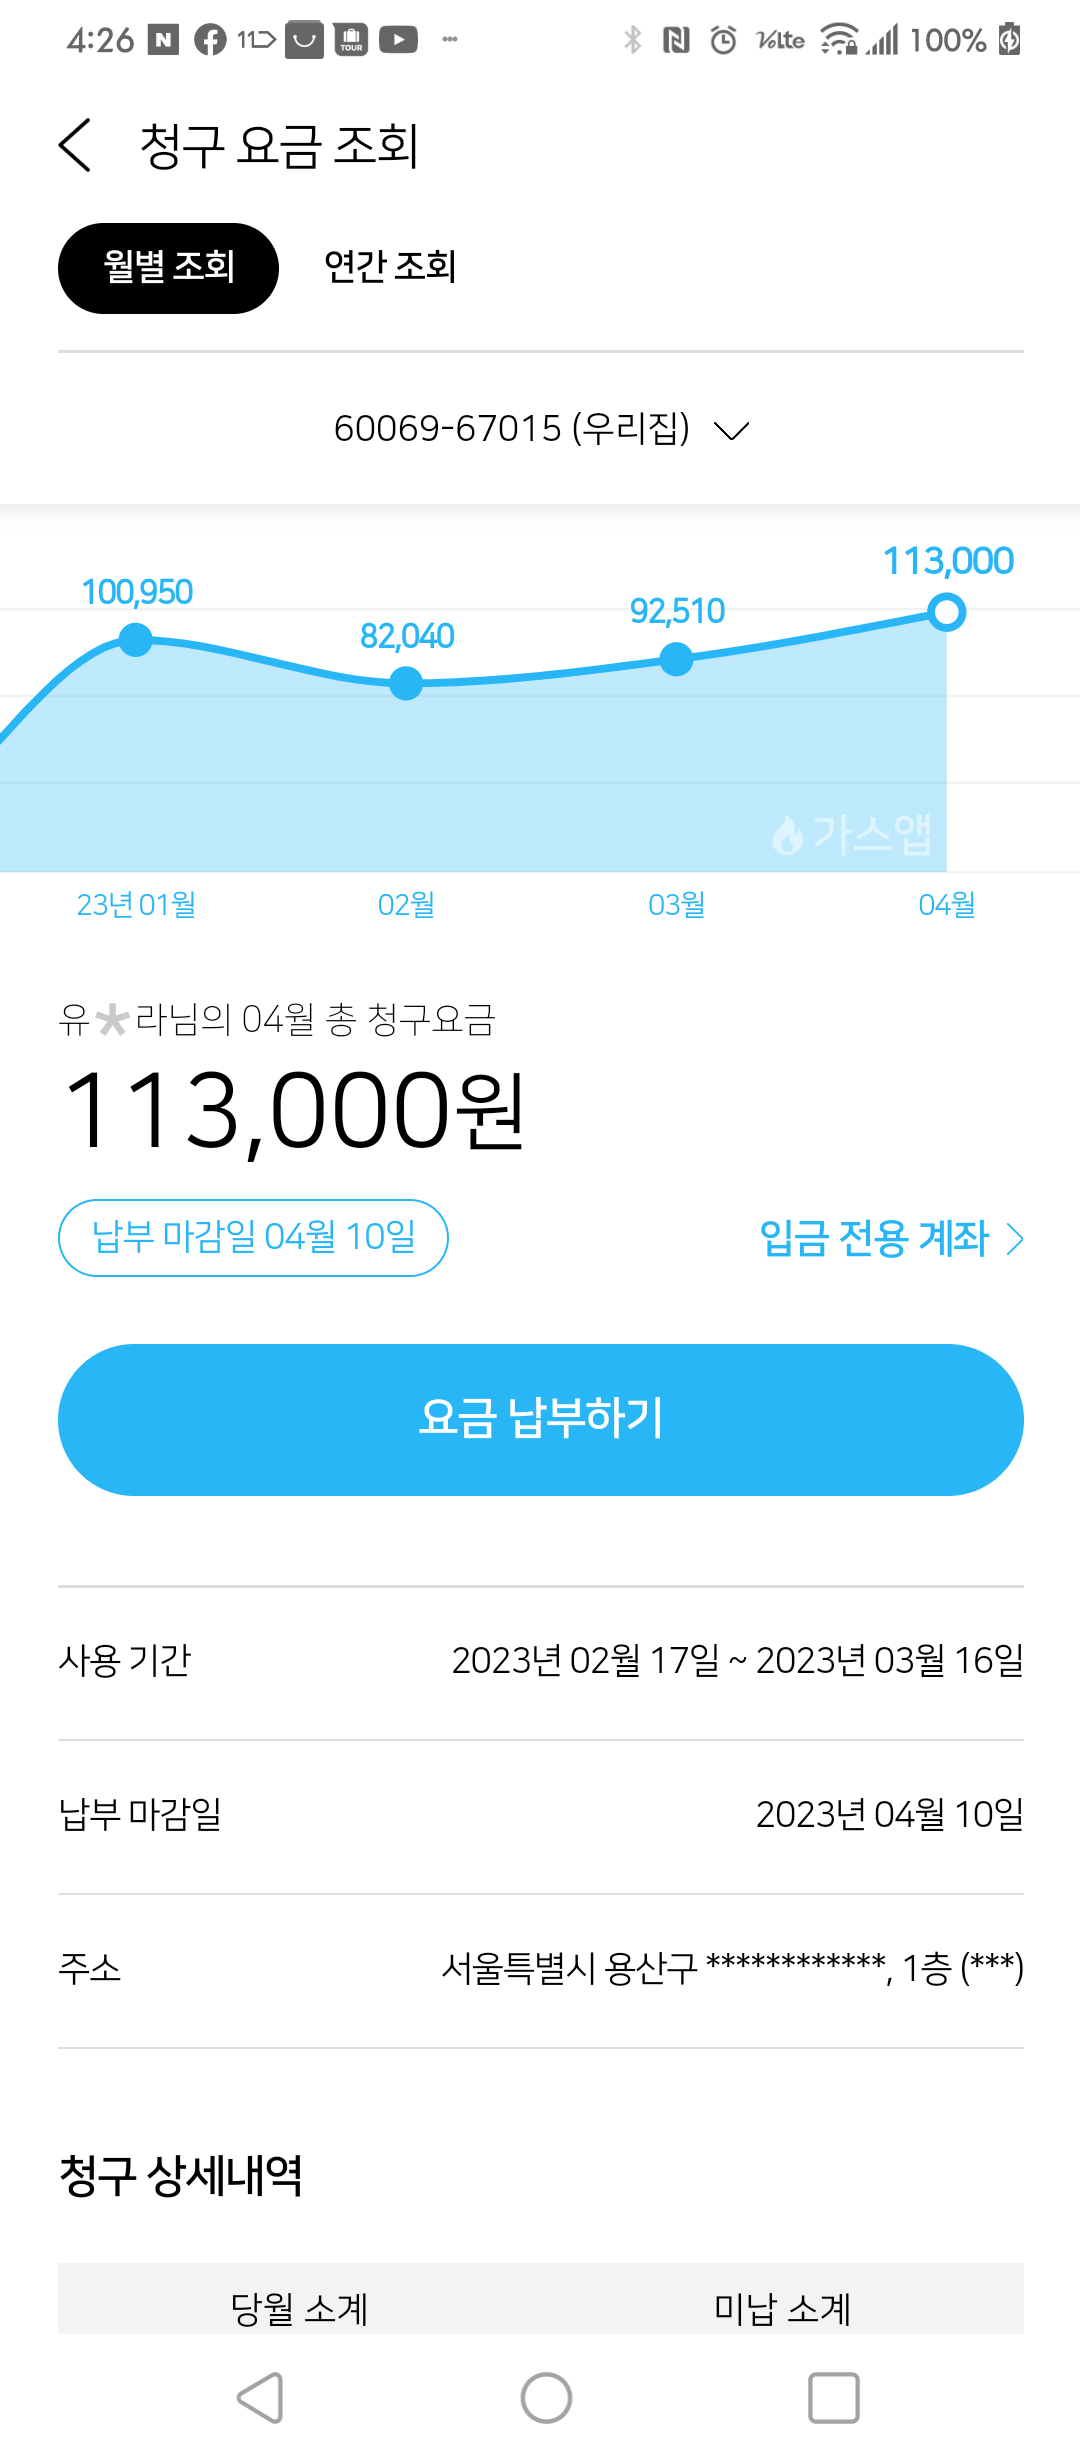Select the 03월 data point on chart
This screenshot has width=1080, height=2460.
pyautogui.click(x=677, y=659)
